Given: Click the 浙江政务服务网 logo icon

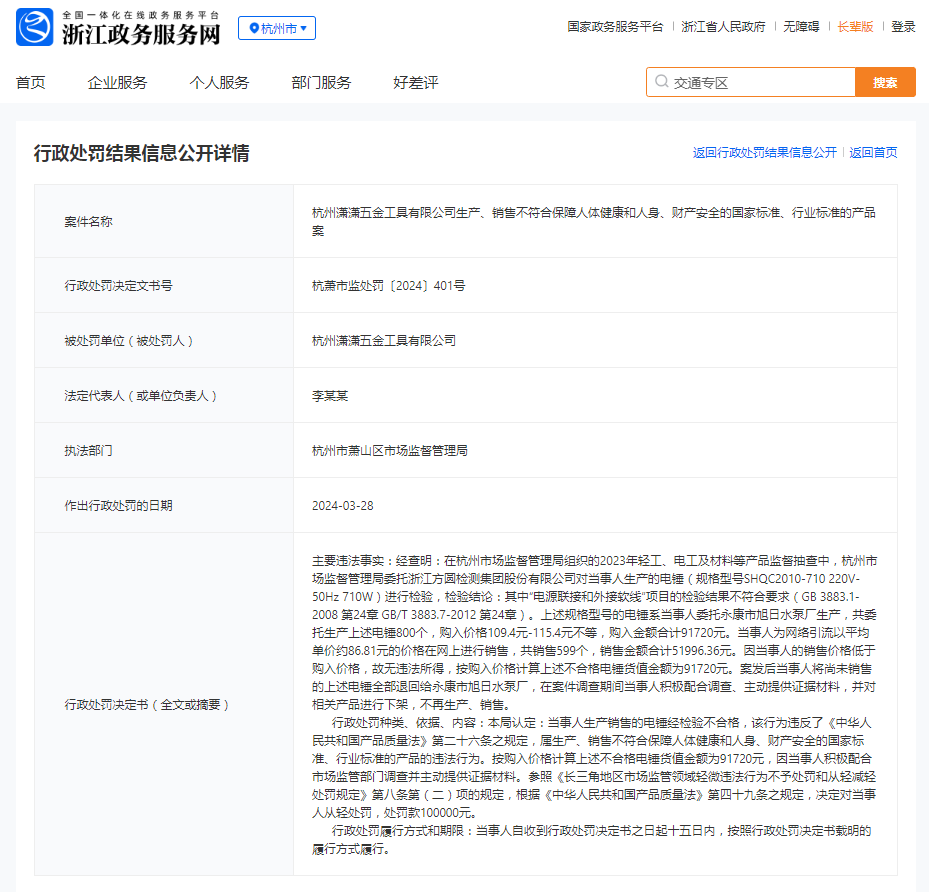Looking at the screenshot, I should (34, 27).
